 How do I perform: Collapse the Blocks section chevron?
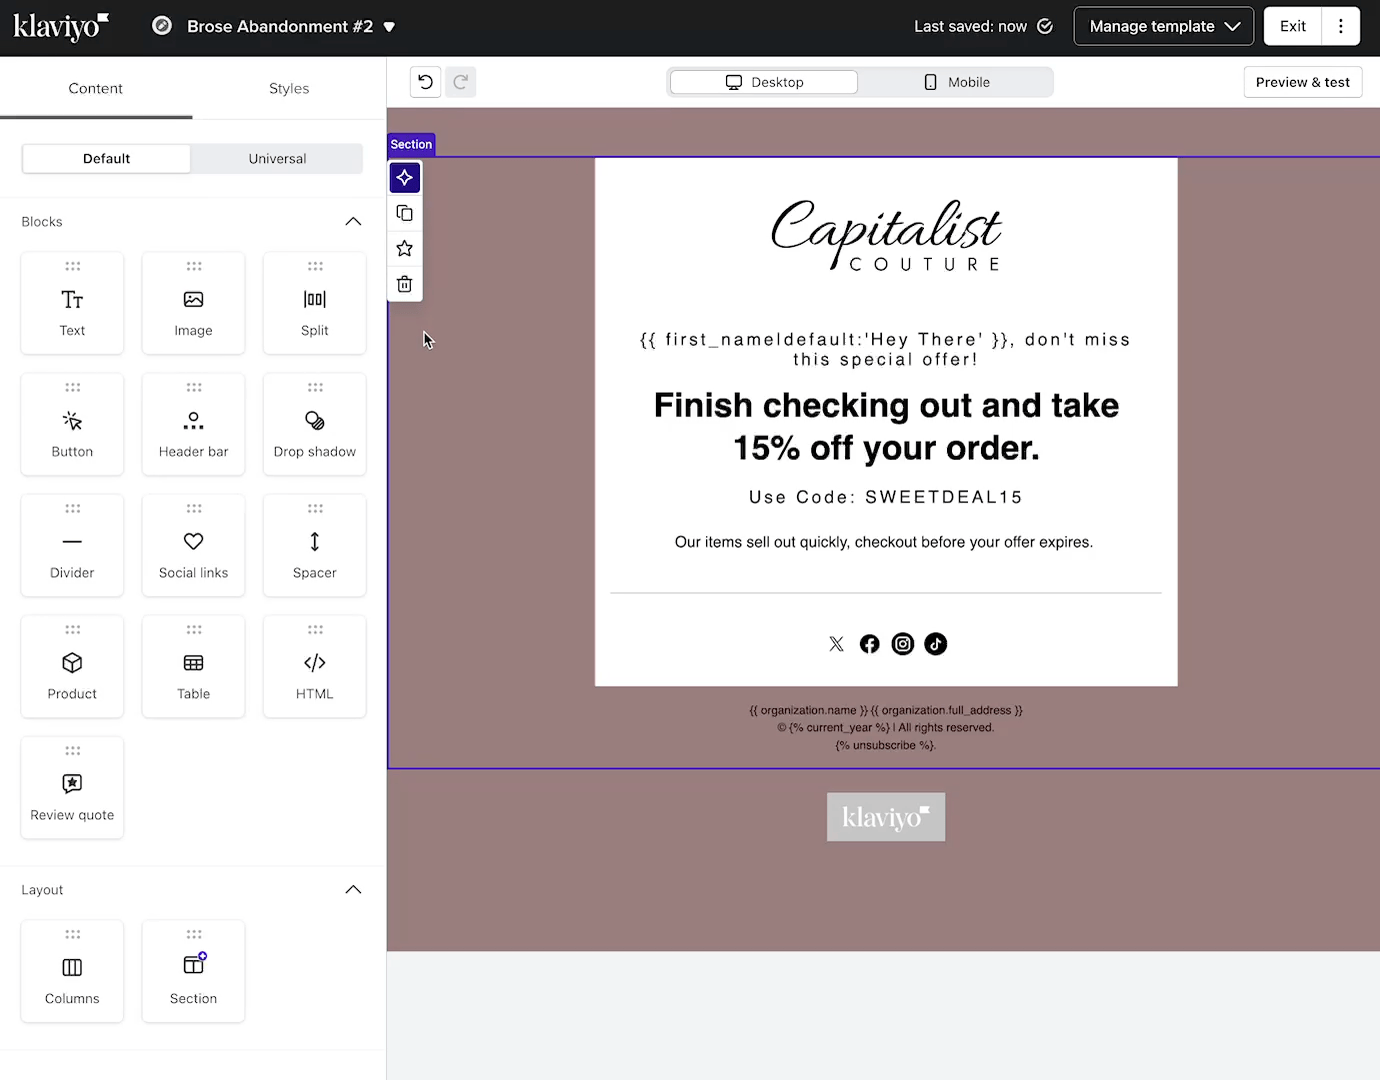click(353, 221)
